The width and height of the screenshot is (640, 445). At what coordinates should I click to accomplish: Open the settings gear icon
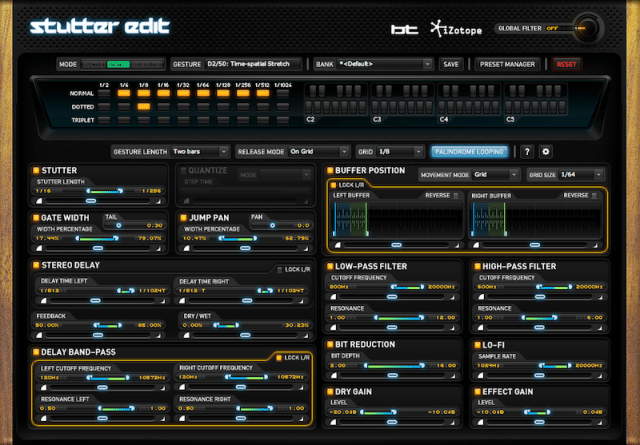tap(545, 152)
